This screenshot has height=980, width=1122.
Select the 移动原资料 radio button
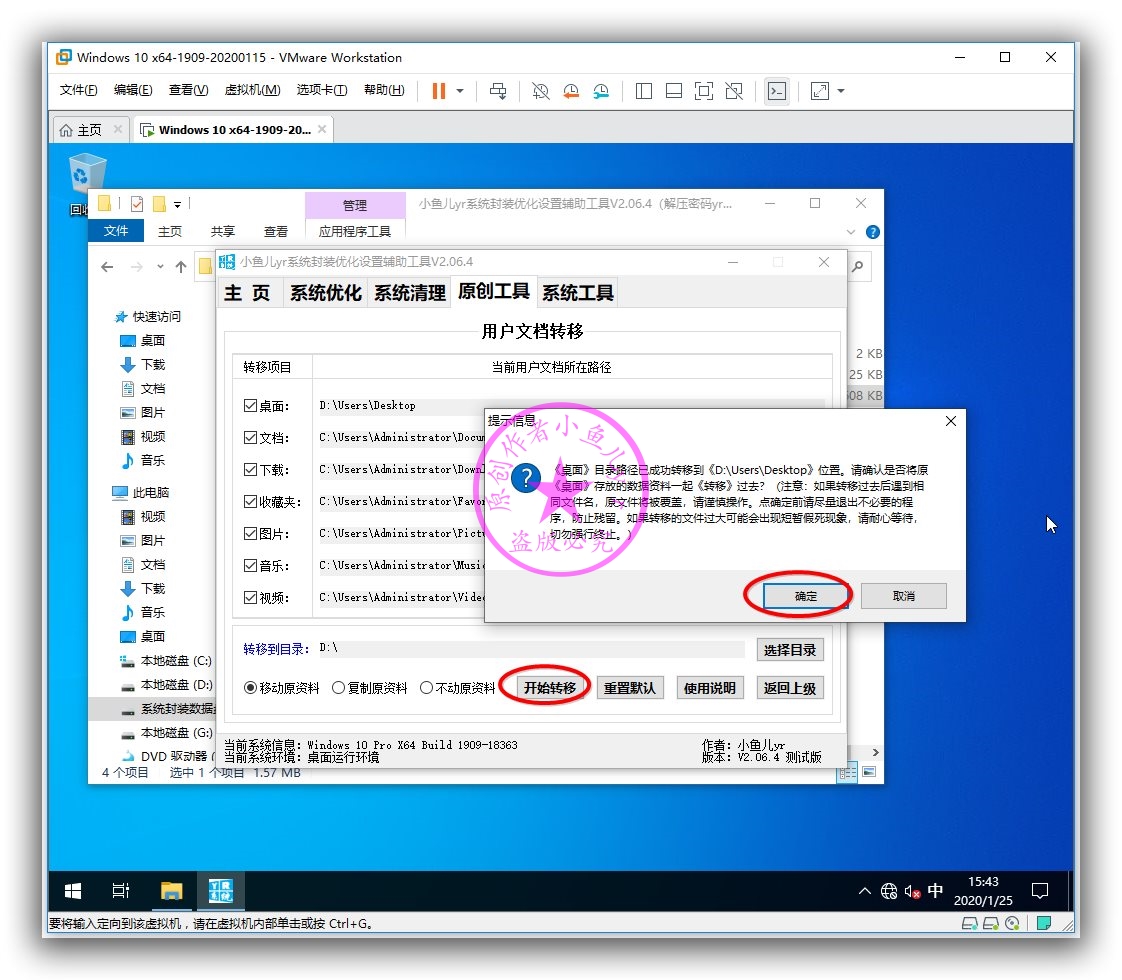(x=250, y=687)
